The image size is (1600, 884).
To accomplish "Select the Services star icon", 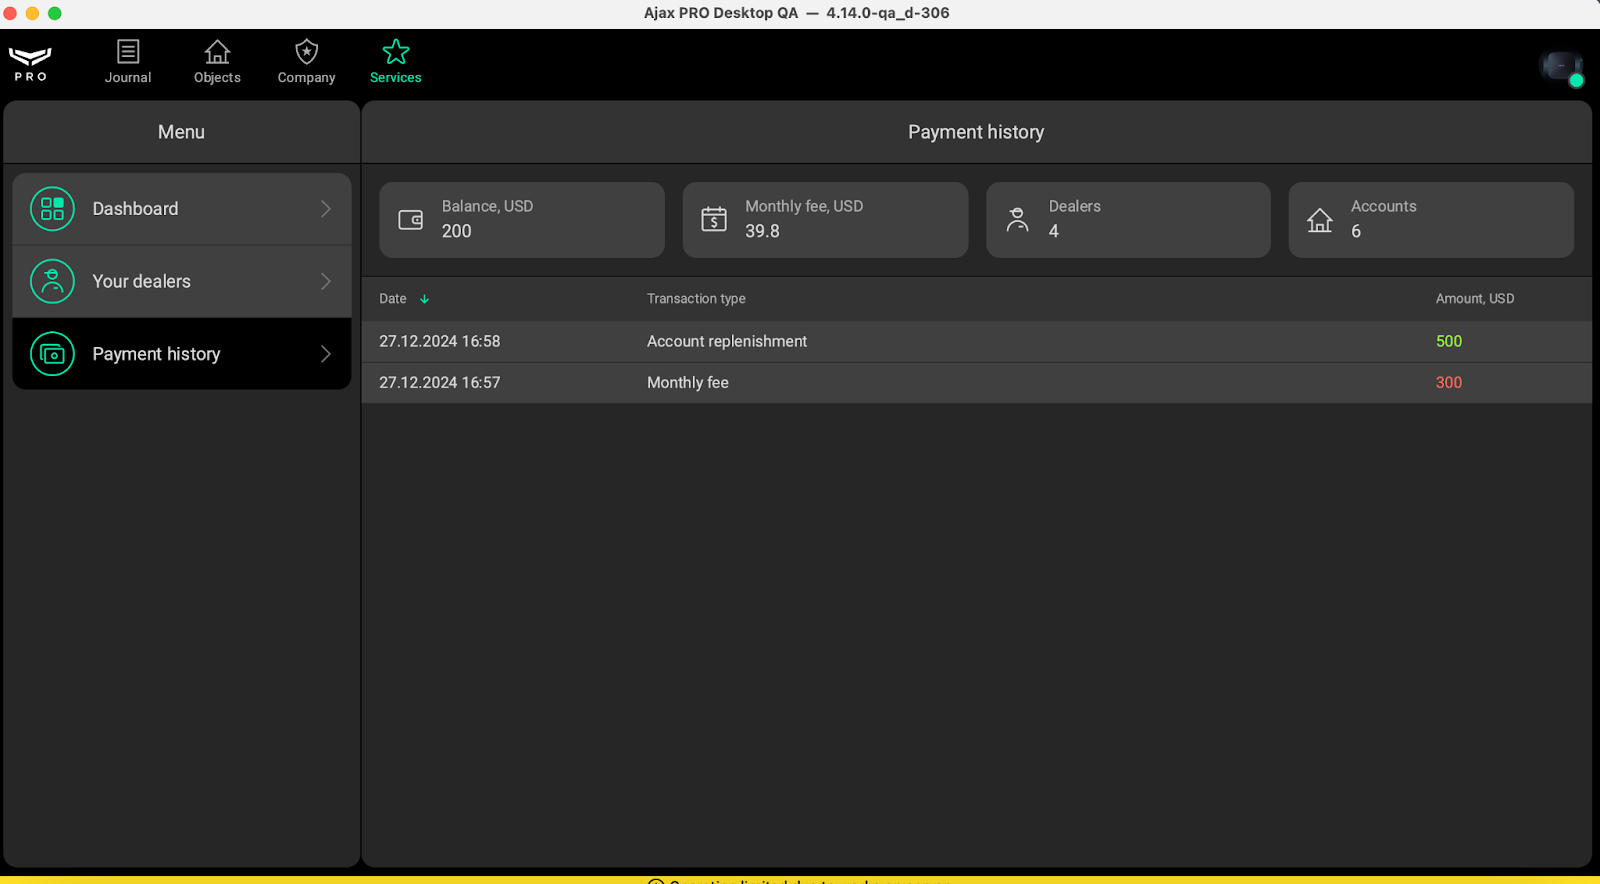I will coord(396,52).
